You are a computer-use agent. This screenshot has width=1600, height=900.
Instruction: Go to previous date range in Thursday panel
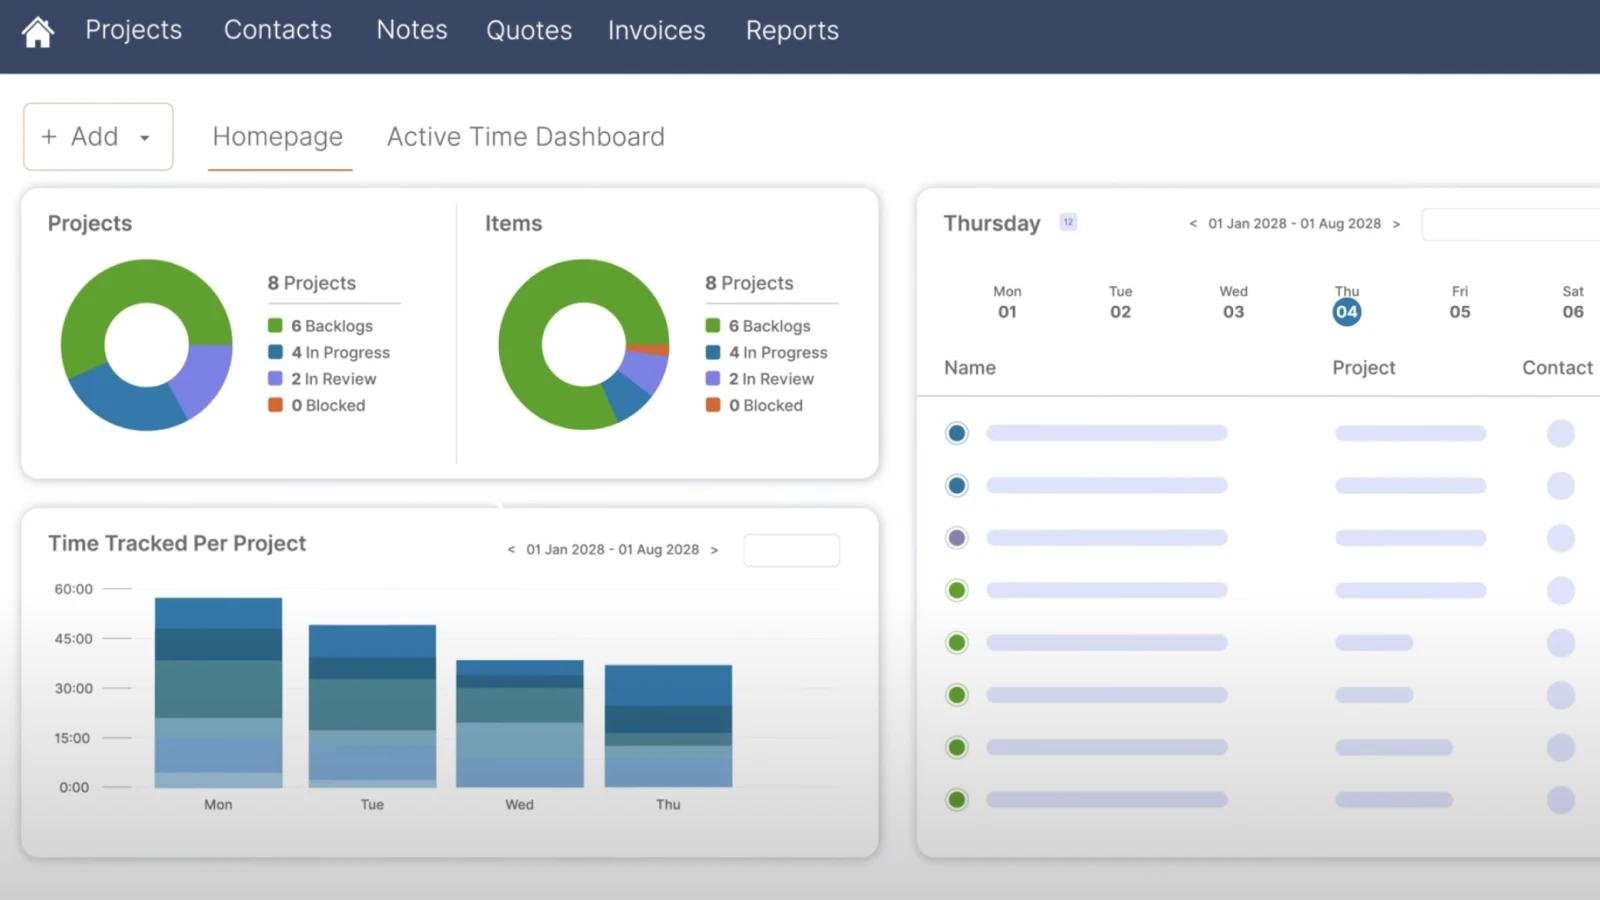1193,224
